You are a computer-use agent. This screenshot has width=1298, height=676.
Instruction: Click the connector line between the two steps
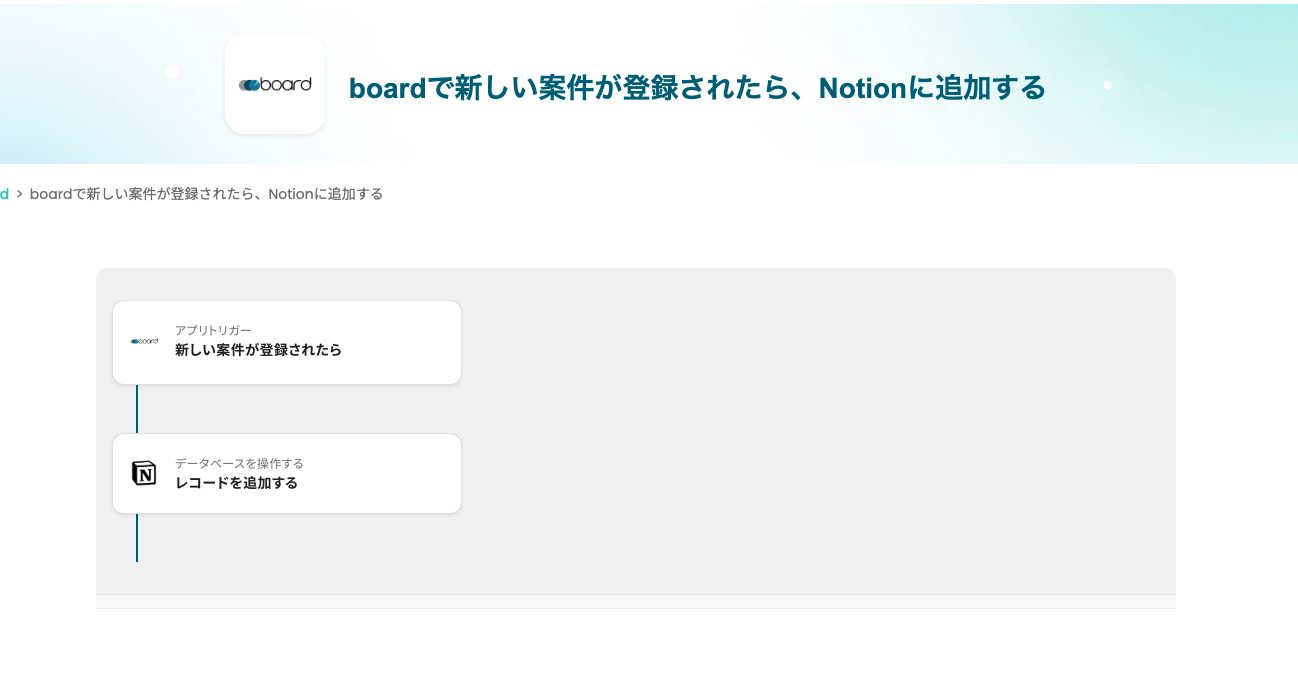[x=137, y=408]
